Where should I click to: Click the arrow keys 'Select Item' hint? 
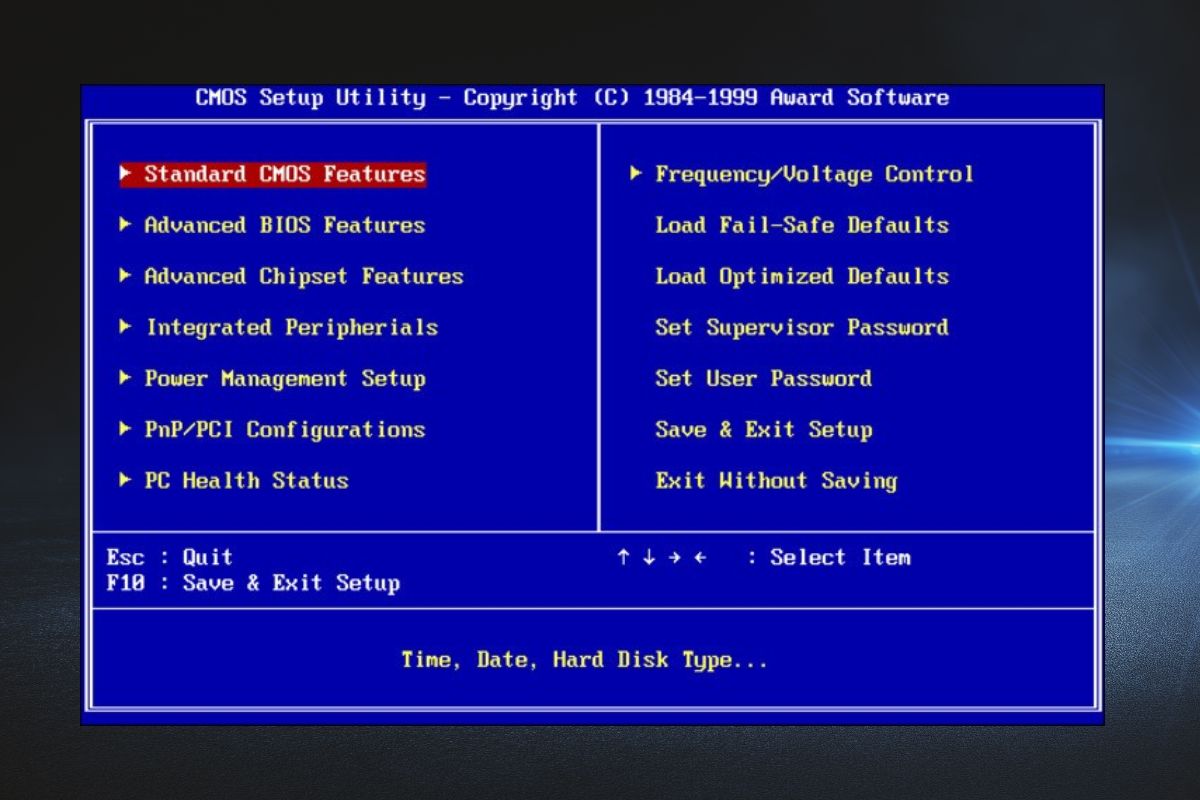click(x=764, y=557)
